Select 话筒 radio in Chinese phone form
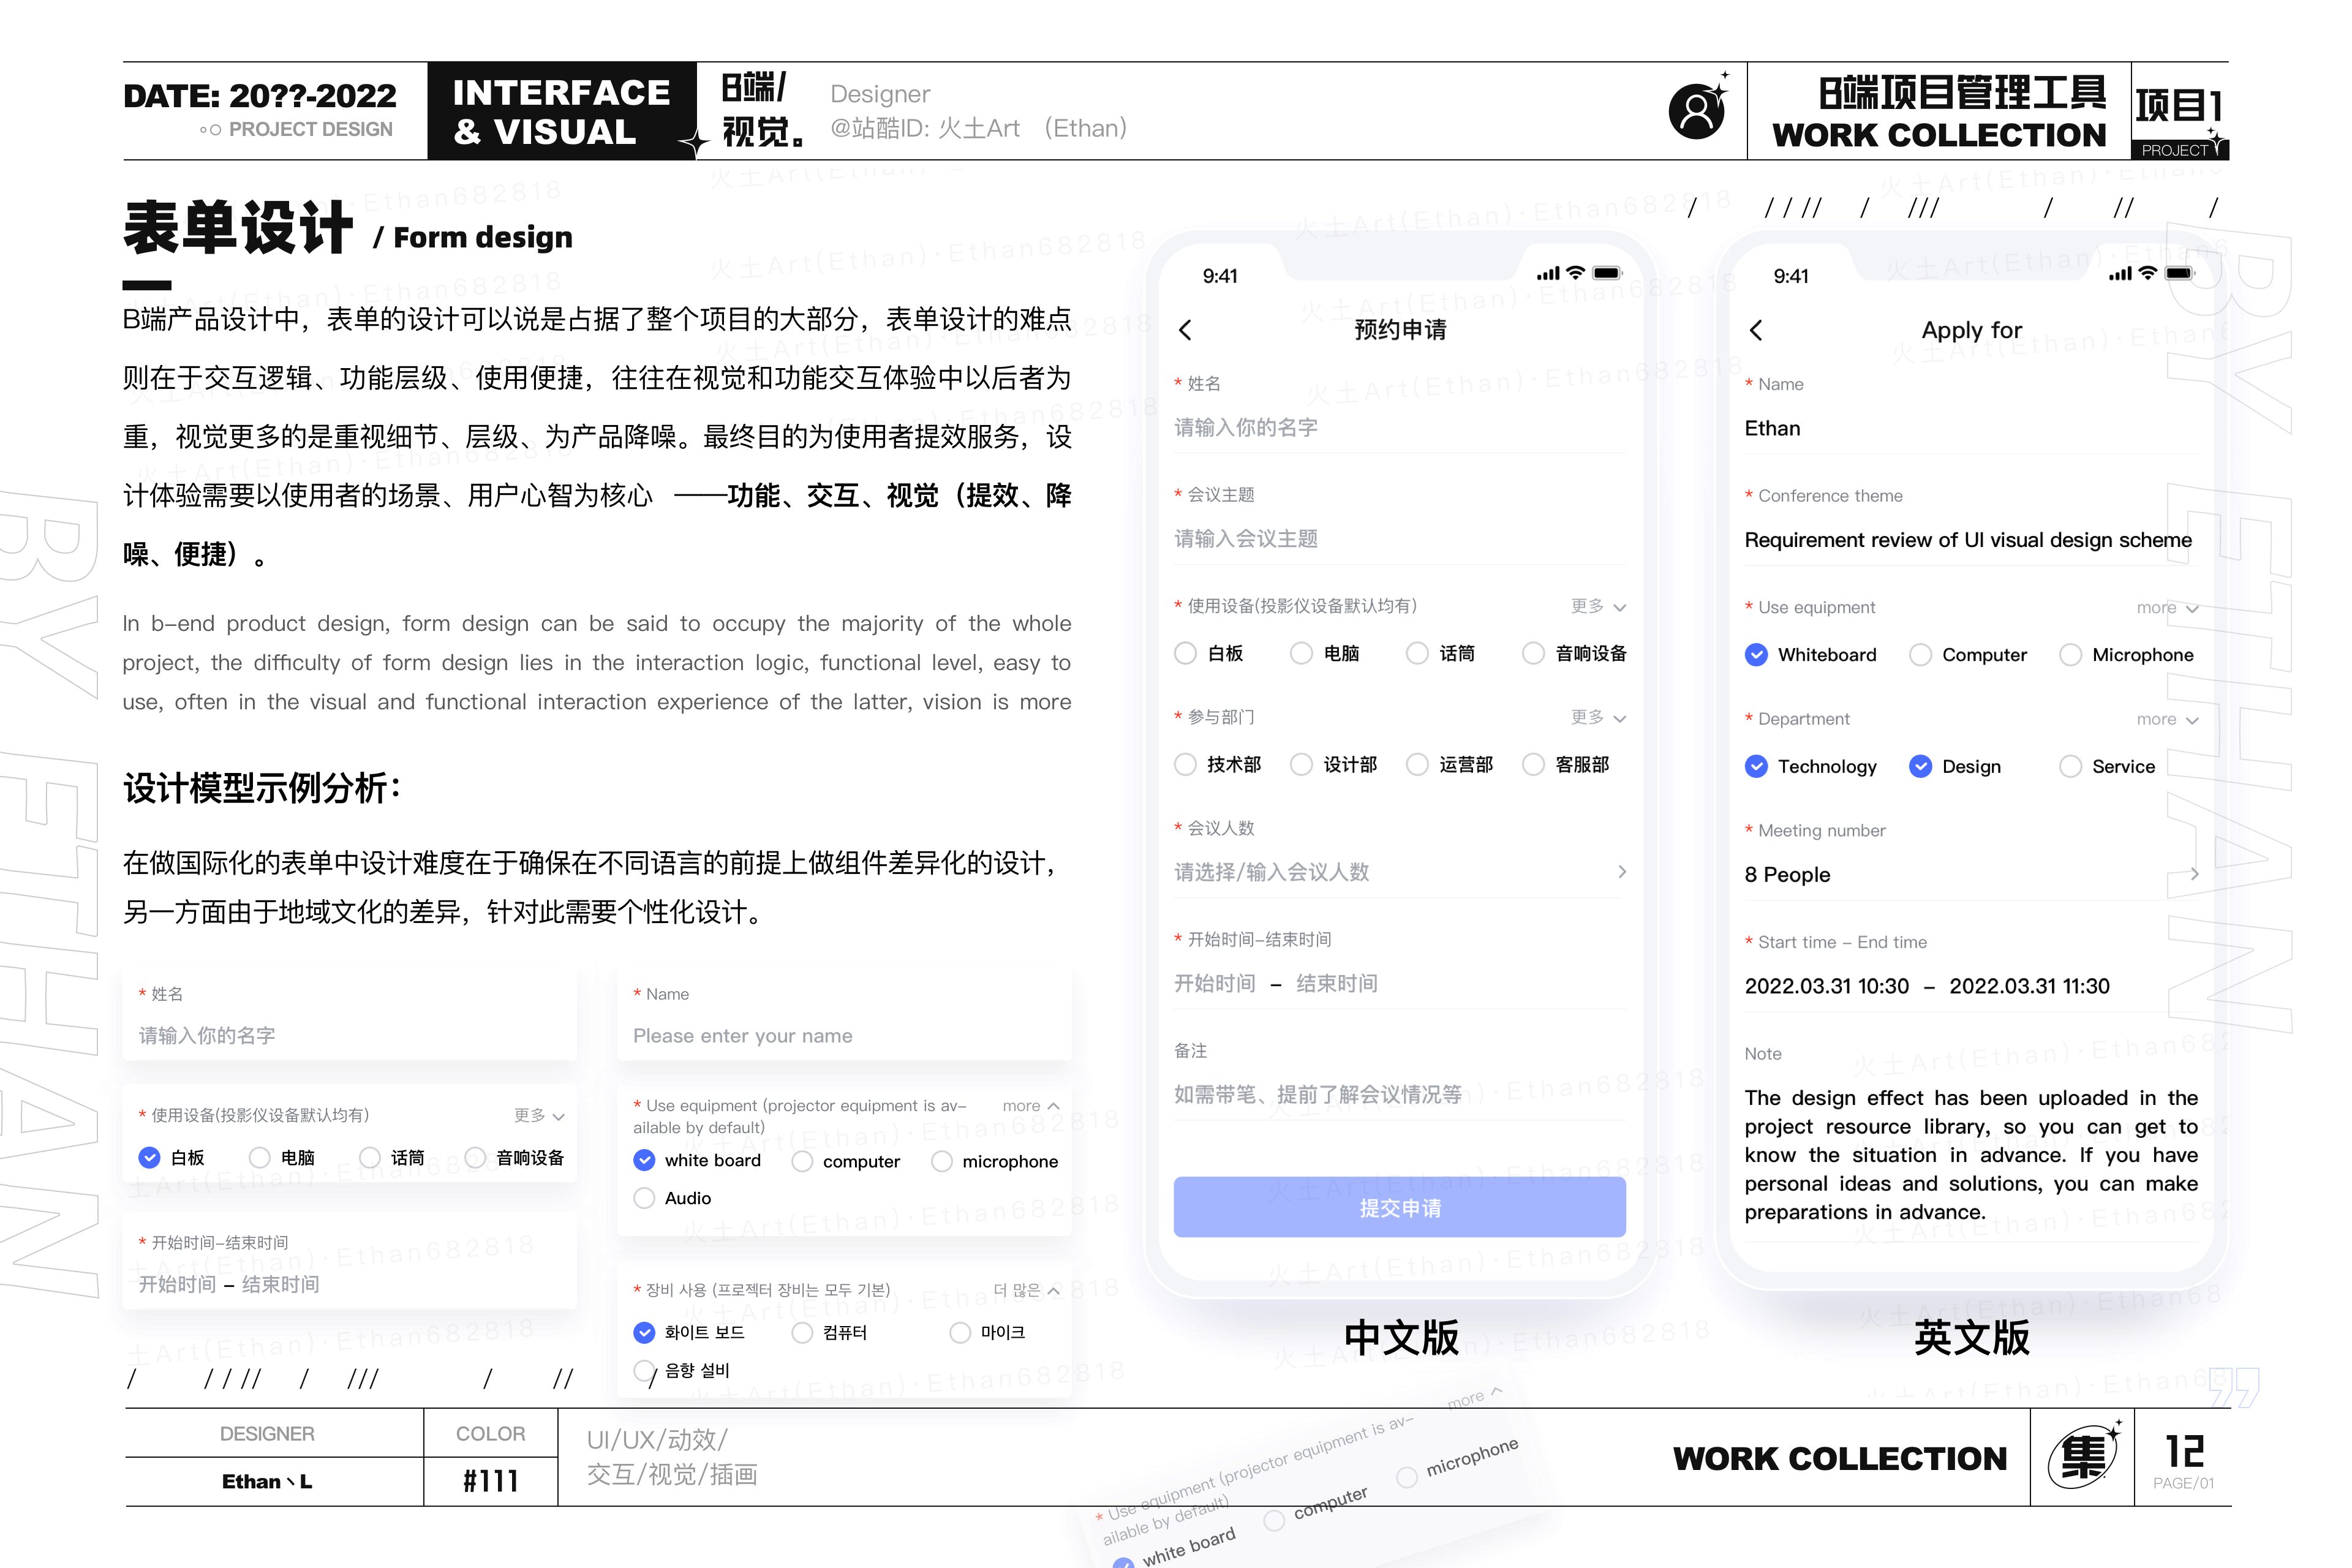This screenshot has height=1568, width=2352. pos(1417,653)
